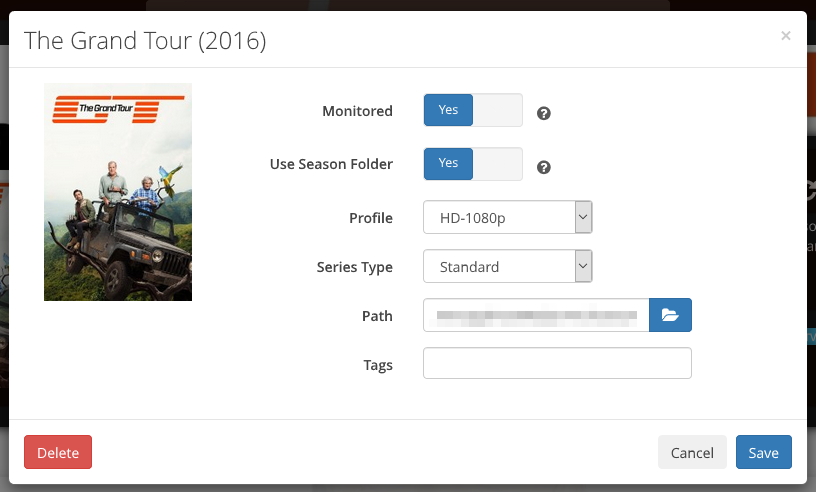Image resolution: width=816 pixels, height=492 pixels.
Task: Click the empty off side of Monitored switch
Action: (498, 110)
